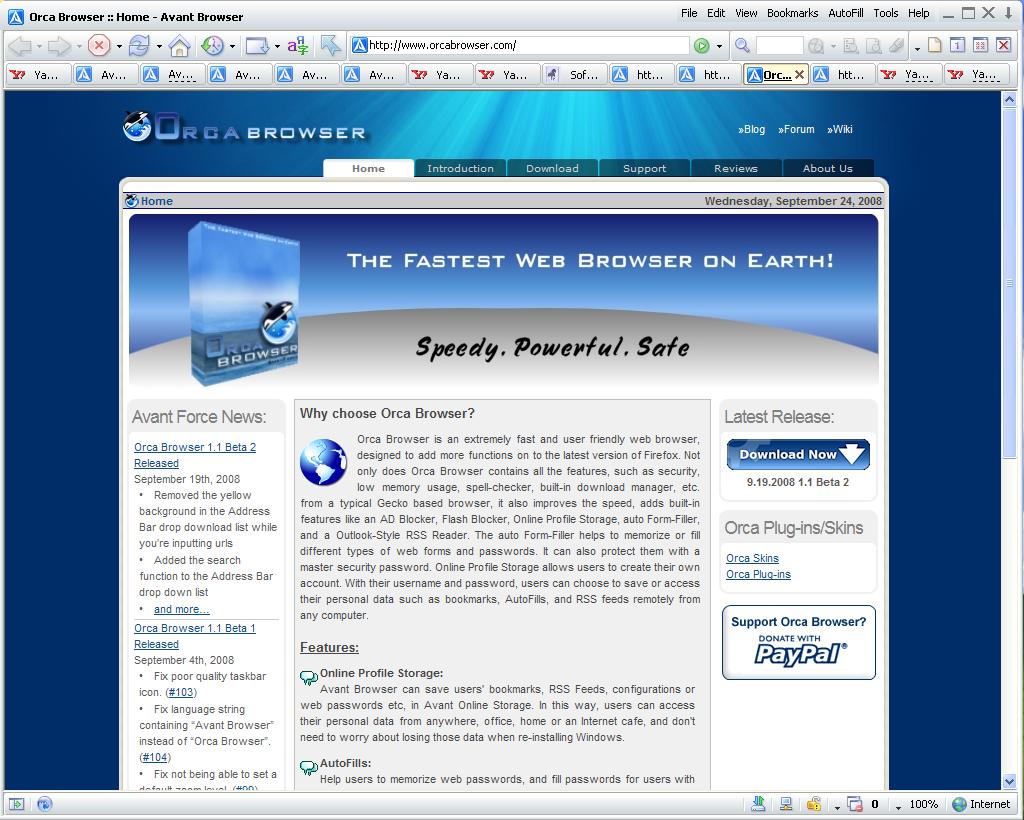Click the Donate with PayPal button
The width and height of the screenshot is (1024, 820).
pos(799,642)
